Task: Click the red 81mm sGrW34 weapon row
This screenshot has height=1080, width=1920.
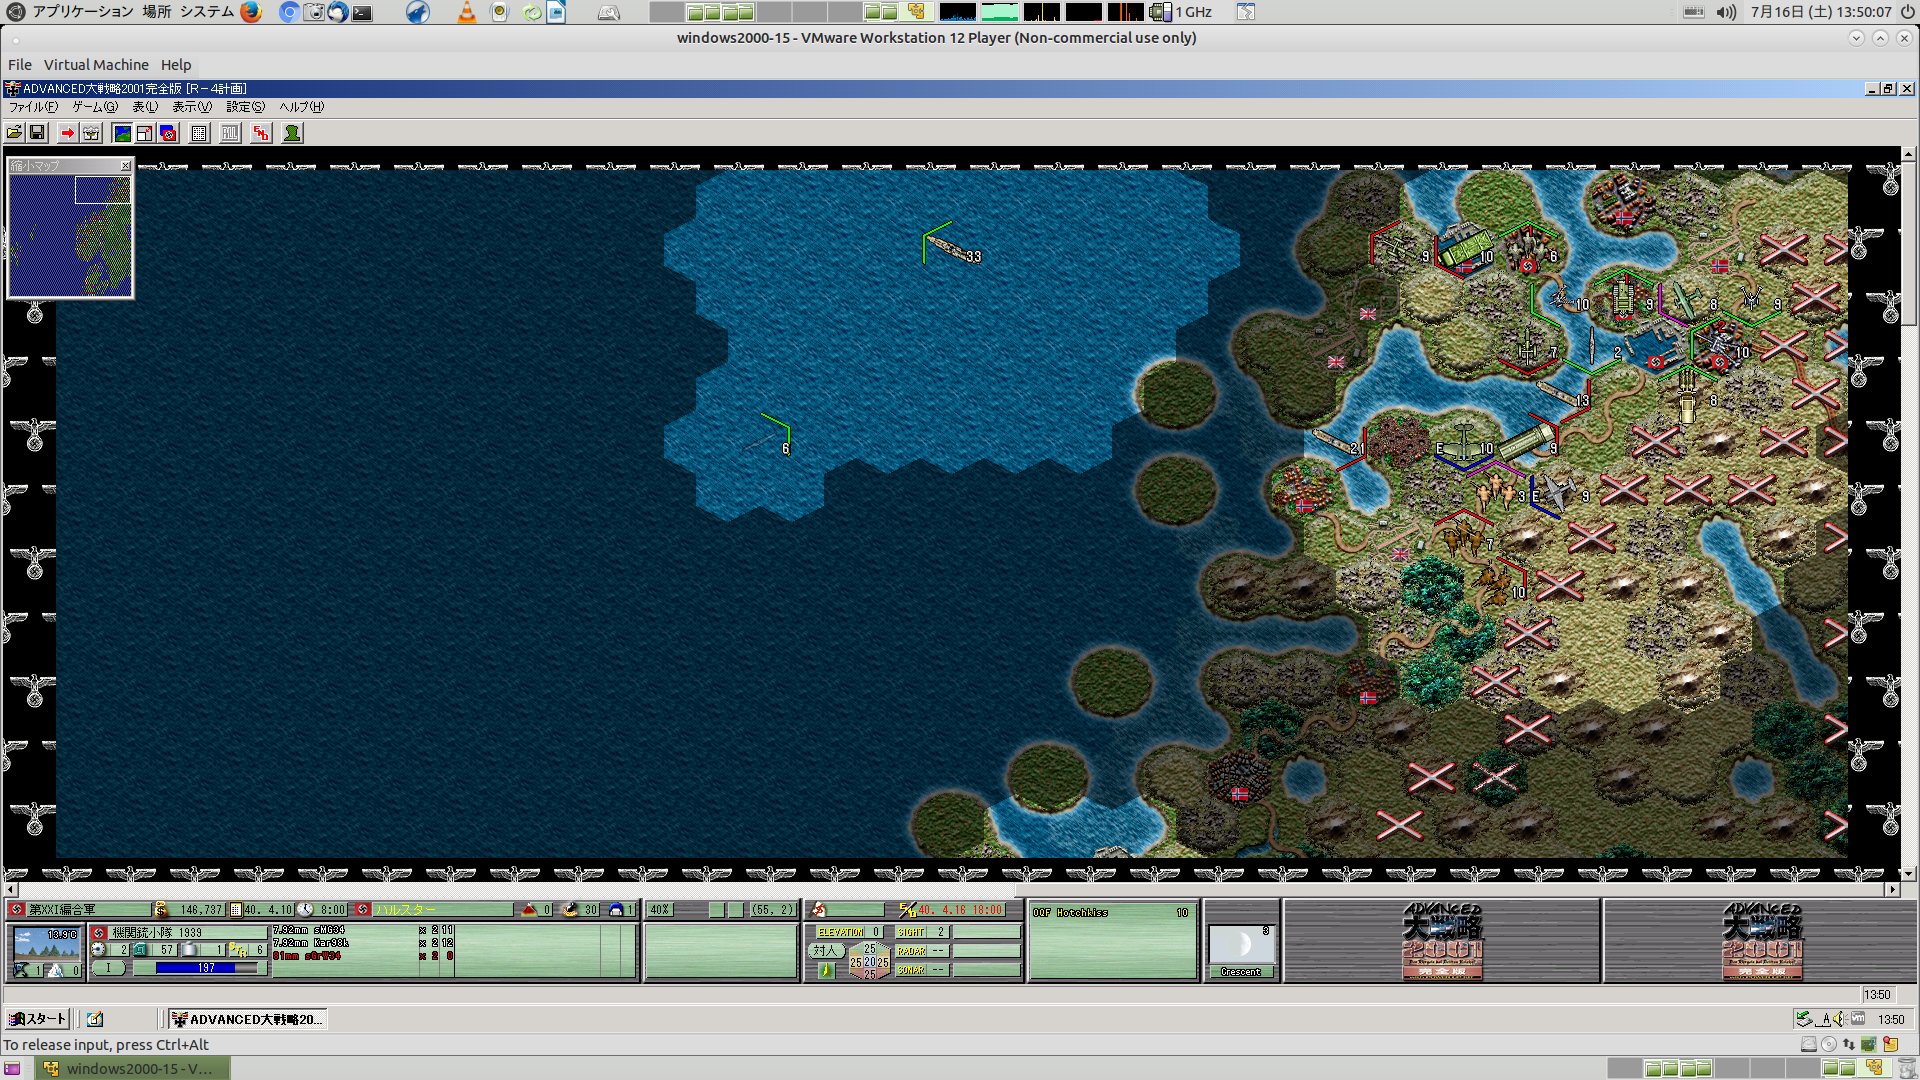Action: point(363,956)
